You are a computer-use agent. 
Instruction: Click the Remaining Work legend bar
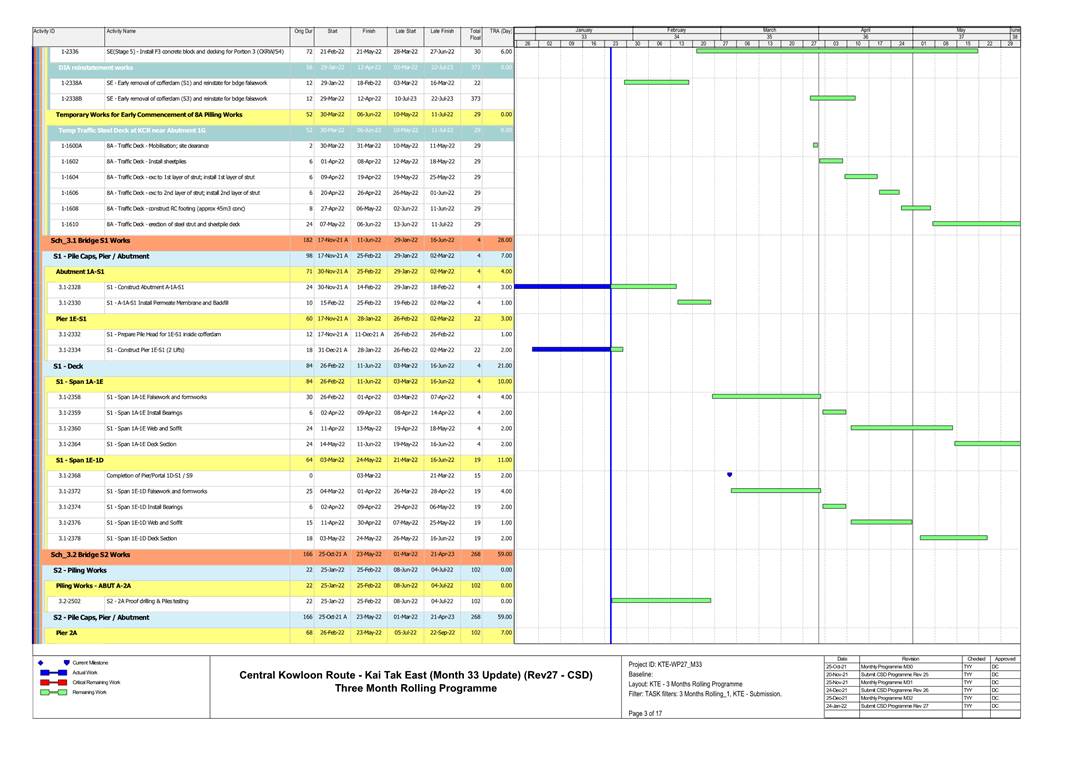click(x=53, y=692)
